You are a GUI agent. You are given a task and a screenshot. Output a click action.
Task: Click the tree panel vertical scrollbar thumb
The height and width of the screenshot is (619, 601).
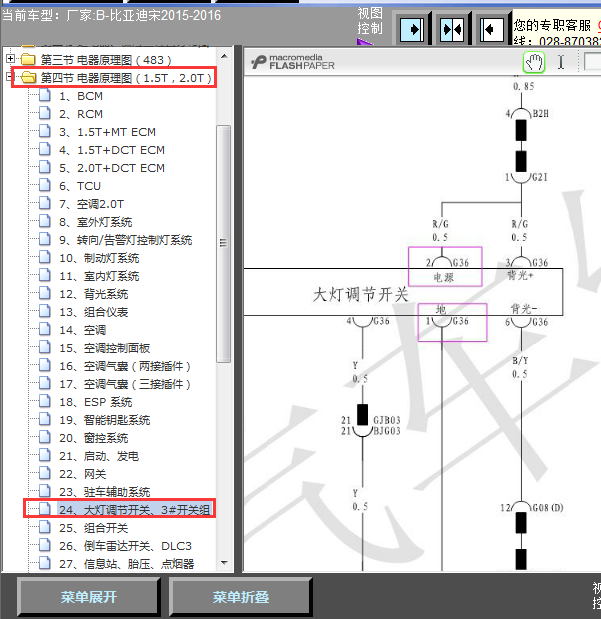tap(224, 244)
